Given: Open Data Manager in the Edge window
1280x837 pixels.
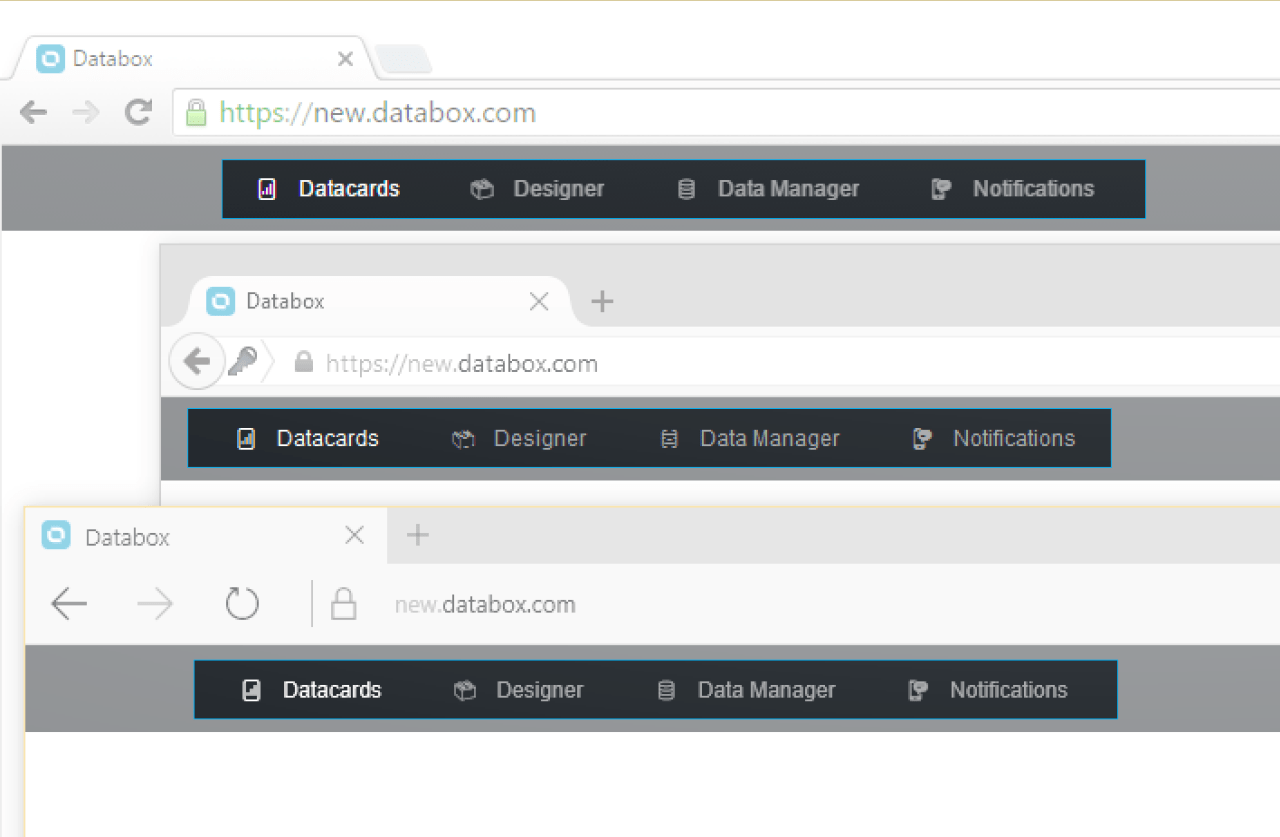Looking at the screenshot, I should click(766, 690).
